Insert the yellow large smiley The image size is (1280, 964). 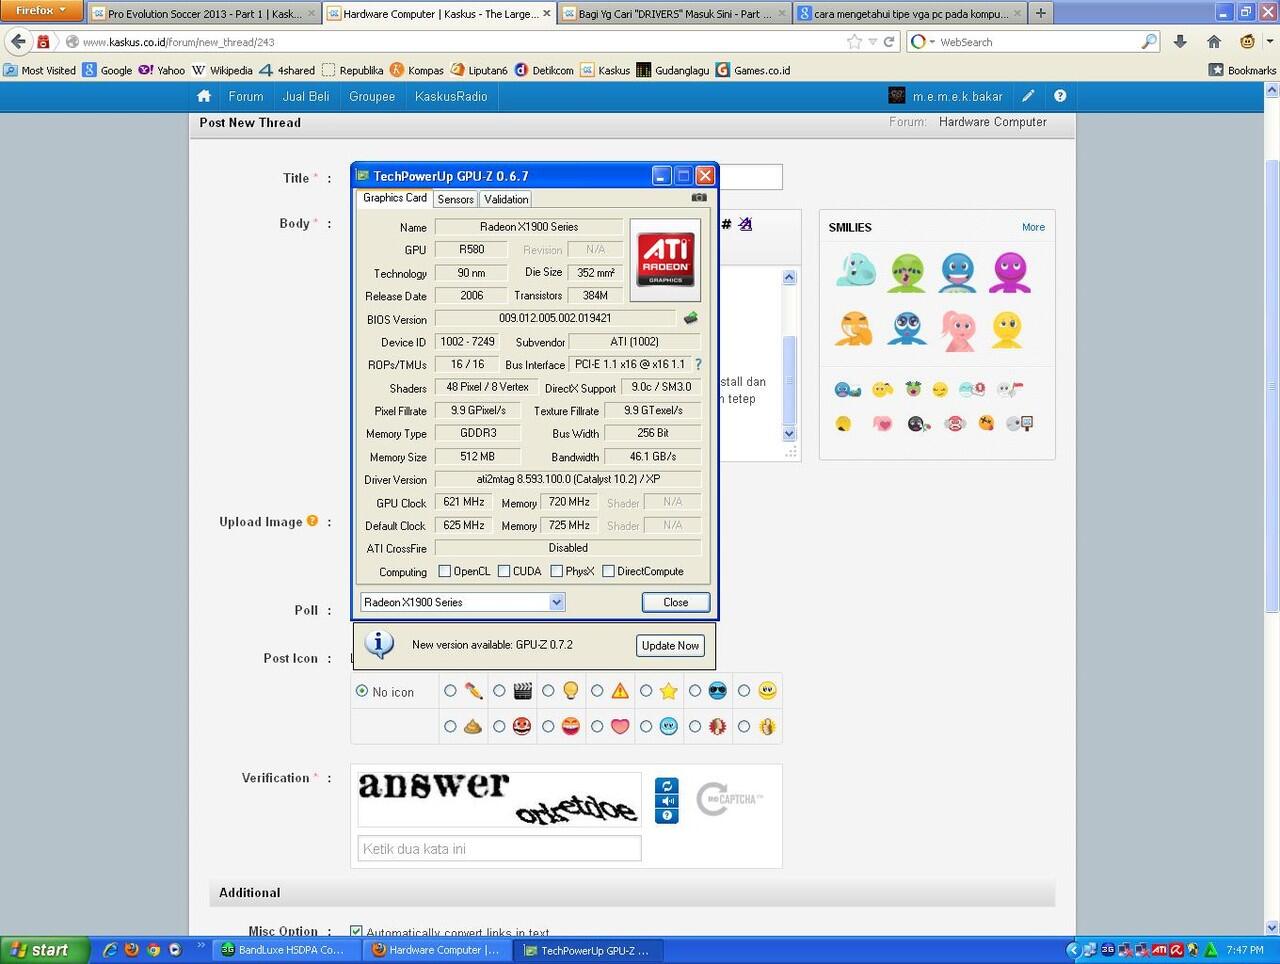click(1007, 330)
